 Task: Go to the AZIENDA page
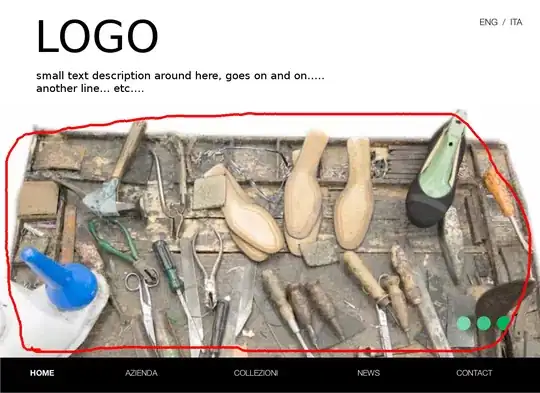(141, 373)
